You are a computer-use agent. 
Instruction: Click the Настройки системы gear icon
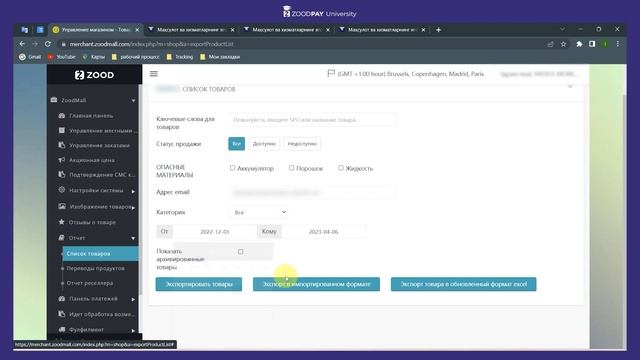click(62, 190)
